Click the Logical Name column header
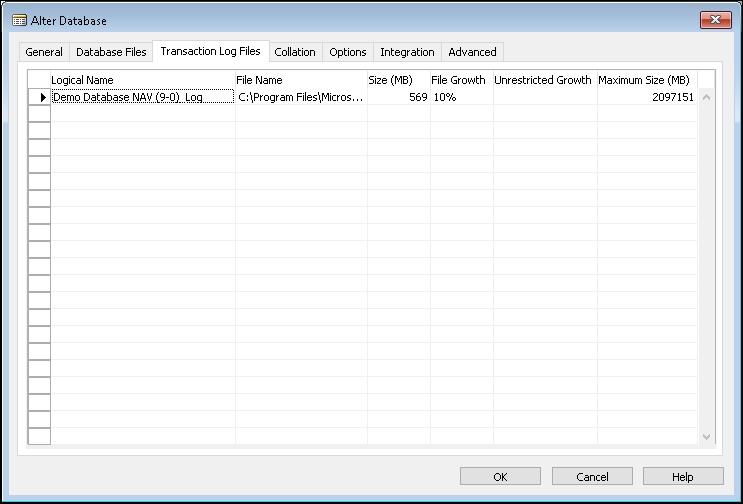Image resolution: width=743 pixels, height=504 pixels. 143,80
